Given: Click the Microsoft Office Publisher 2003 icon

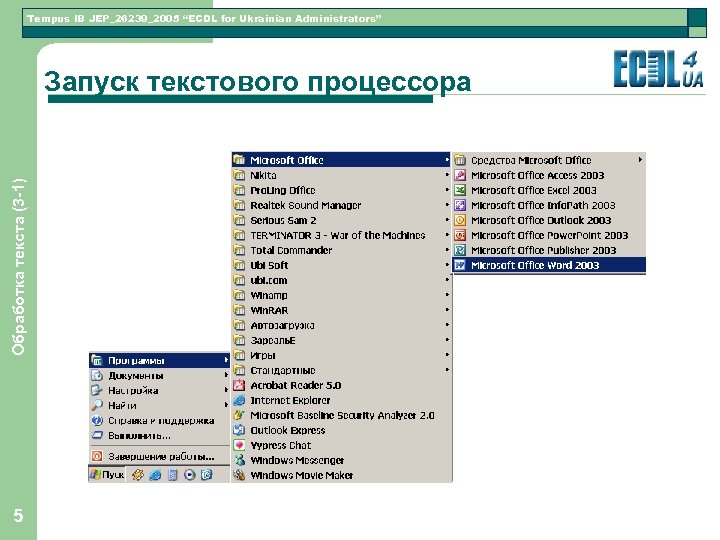Looking at the screenshot, I should (x=460, y=250).
